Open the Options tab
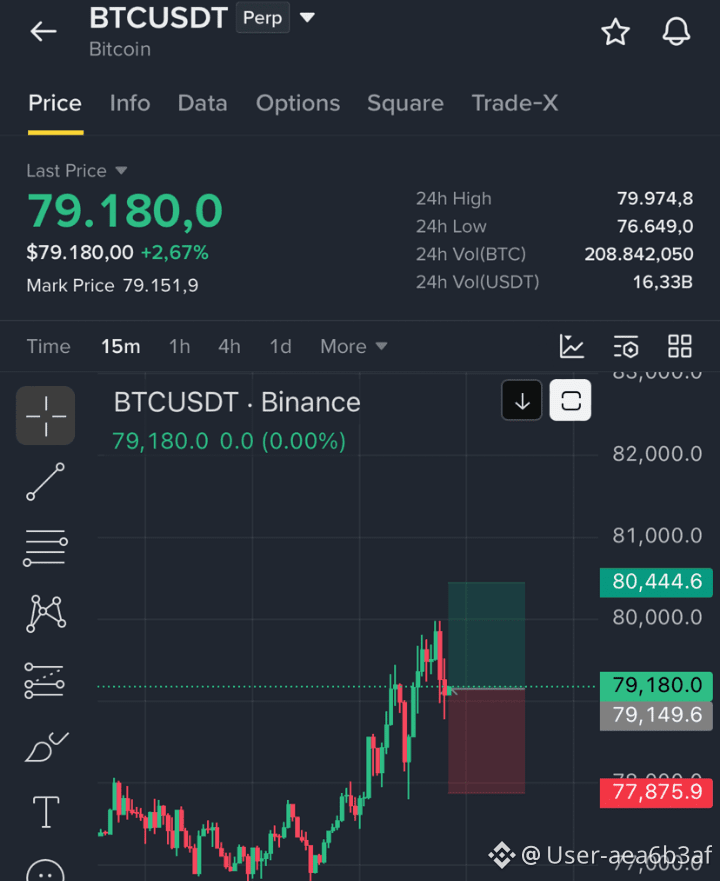Image resolution: width=720 pixels, height=881 pixels. (x=298, y=103)
